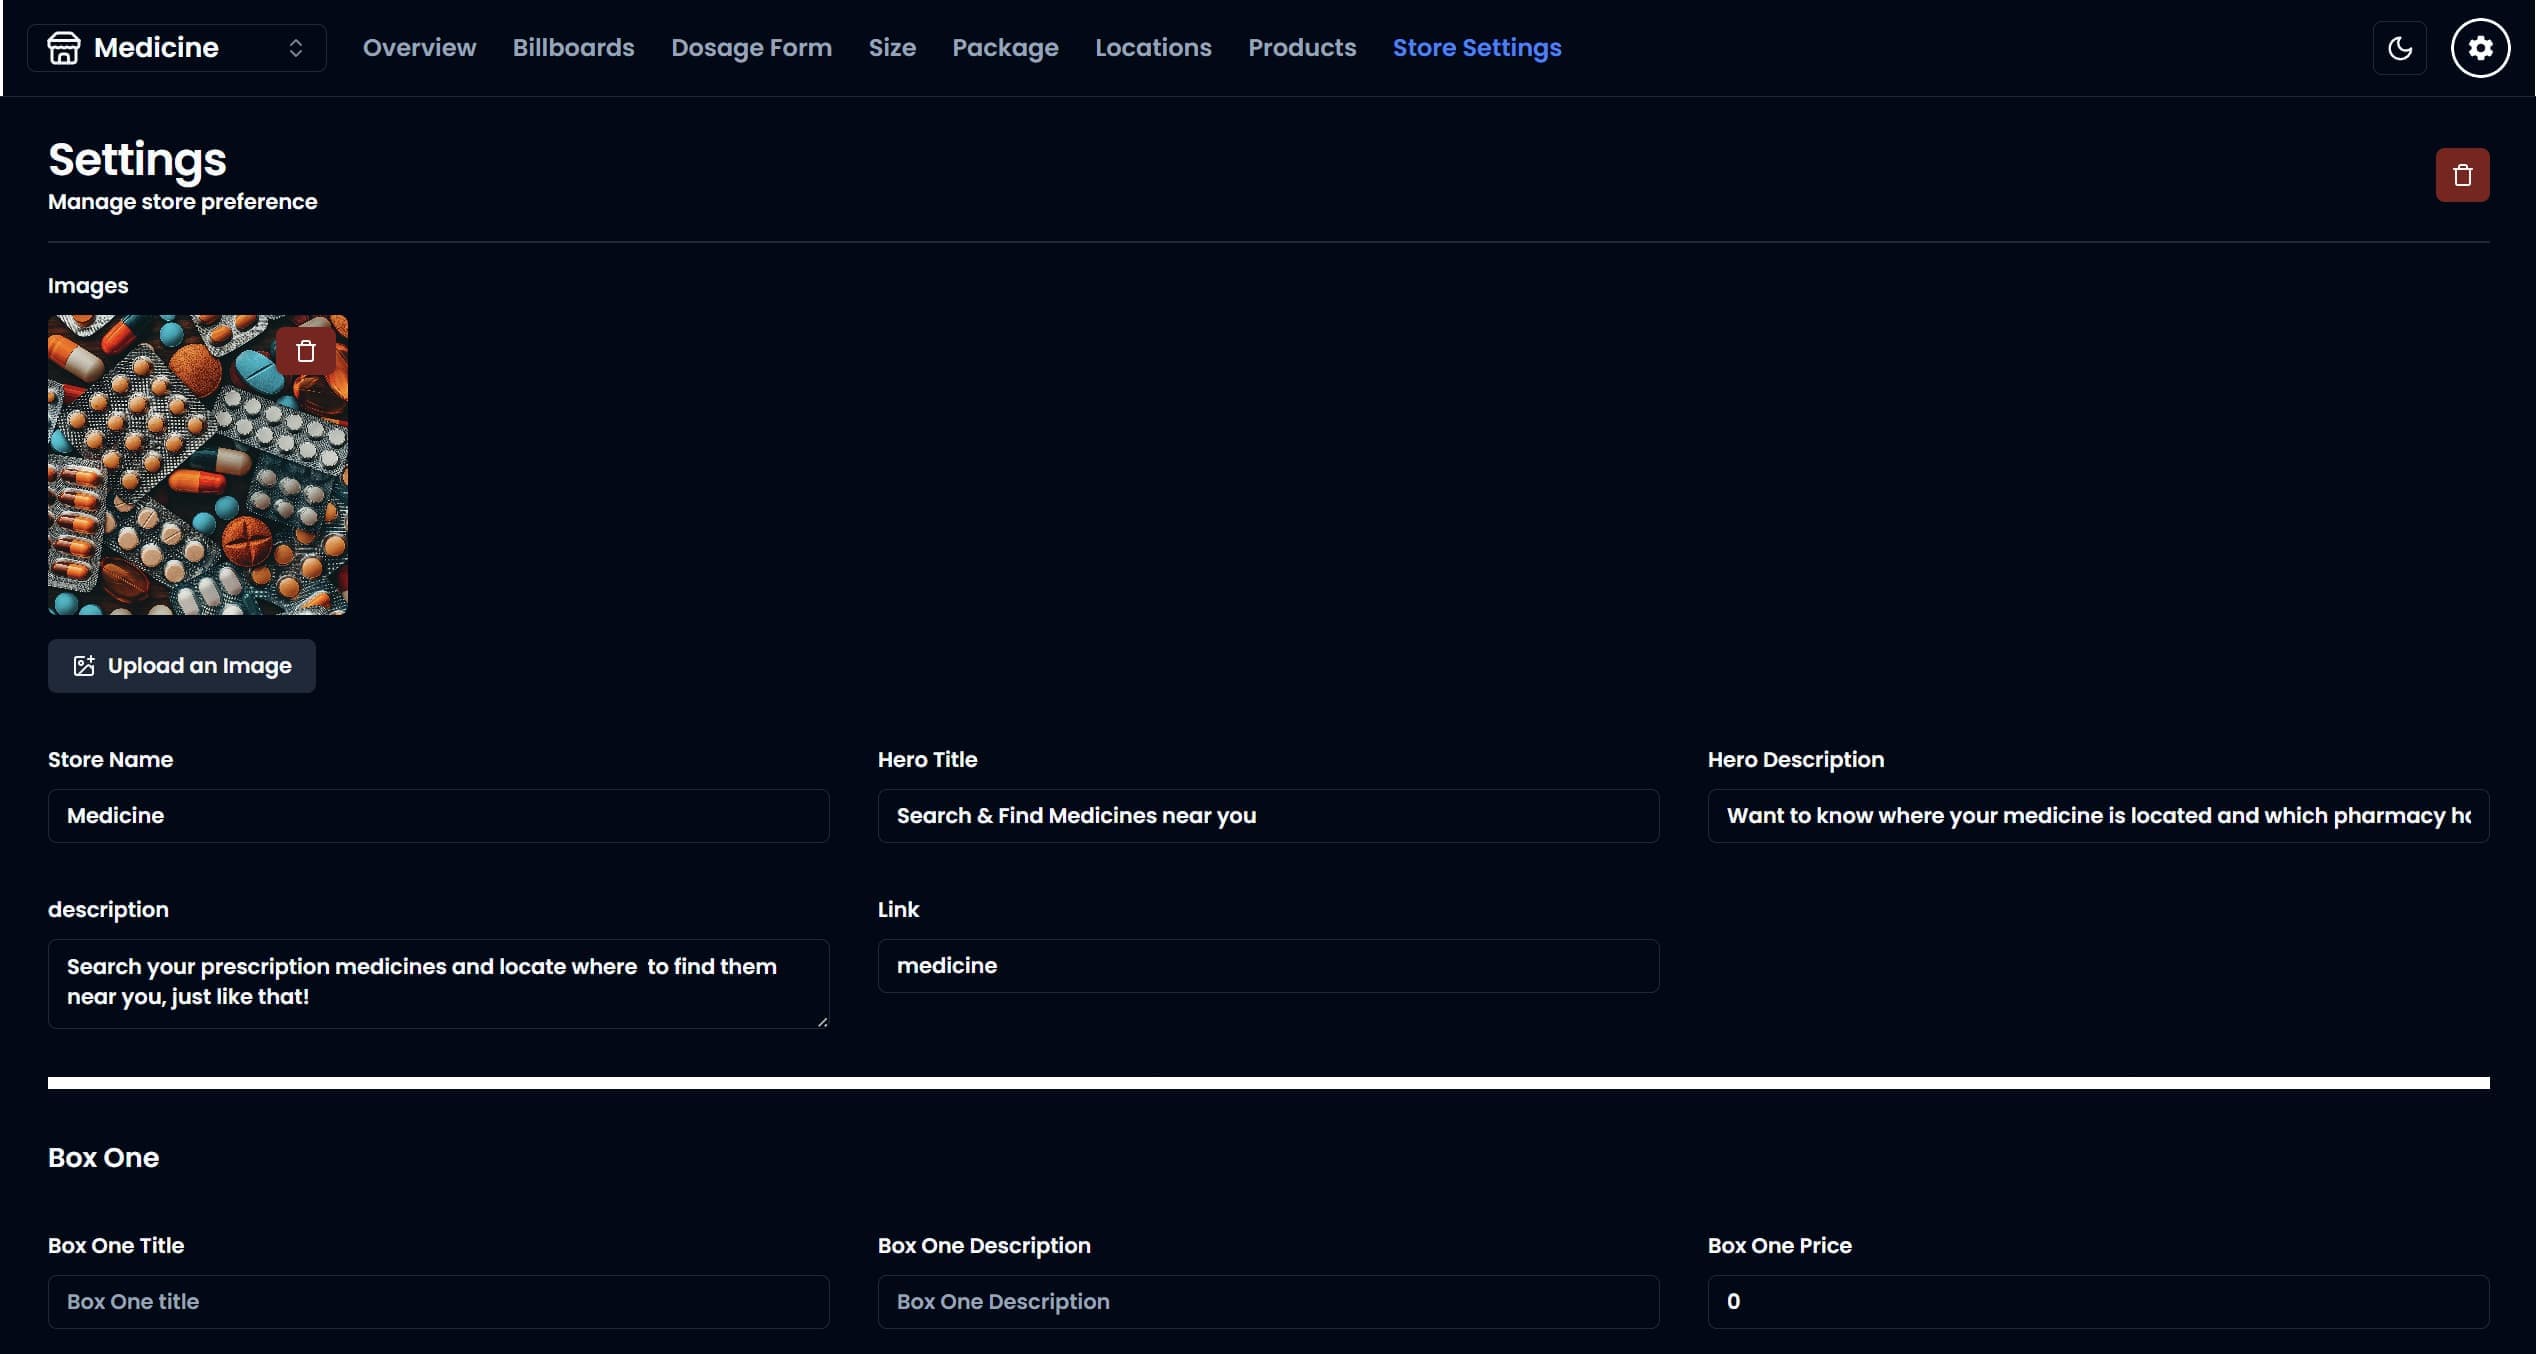Click the Box One Price field
The image size is (2536, 1354).
point(2097,1302)
